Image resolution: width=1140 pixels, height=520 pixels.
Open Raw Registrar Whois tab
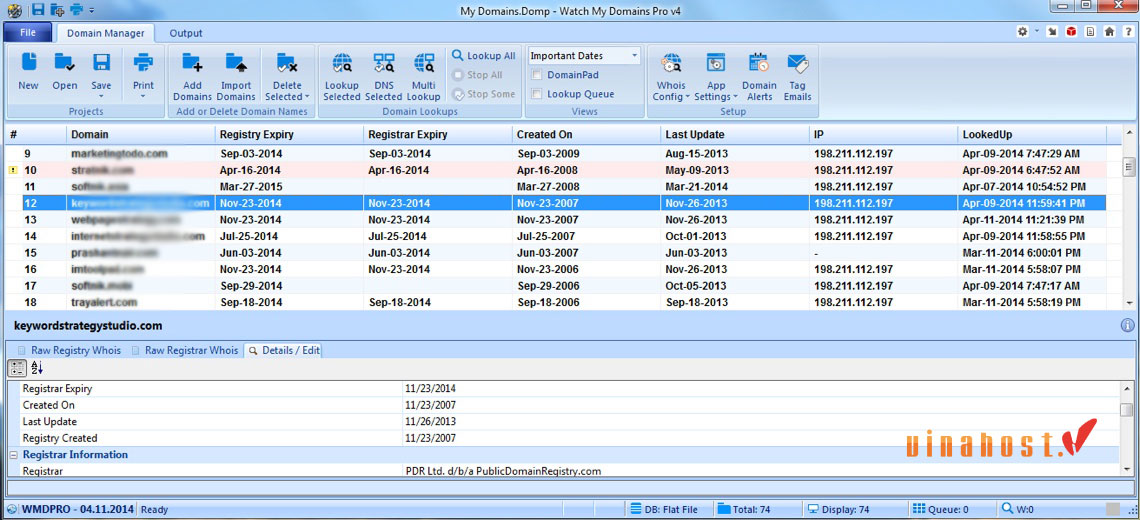point(185,350)
